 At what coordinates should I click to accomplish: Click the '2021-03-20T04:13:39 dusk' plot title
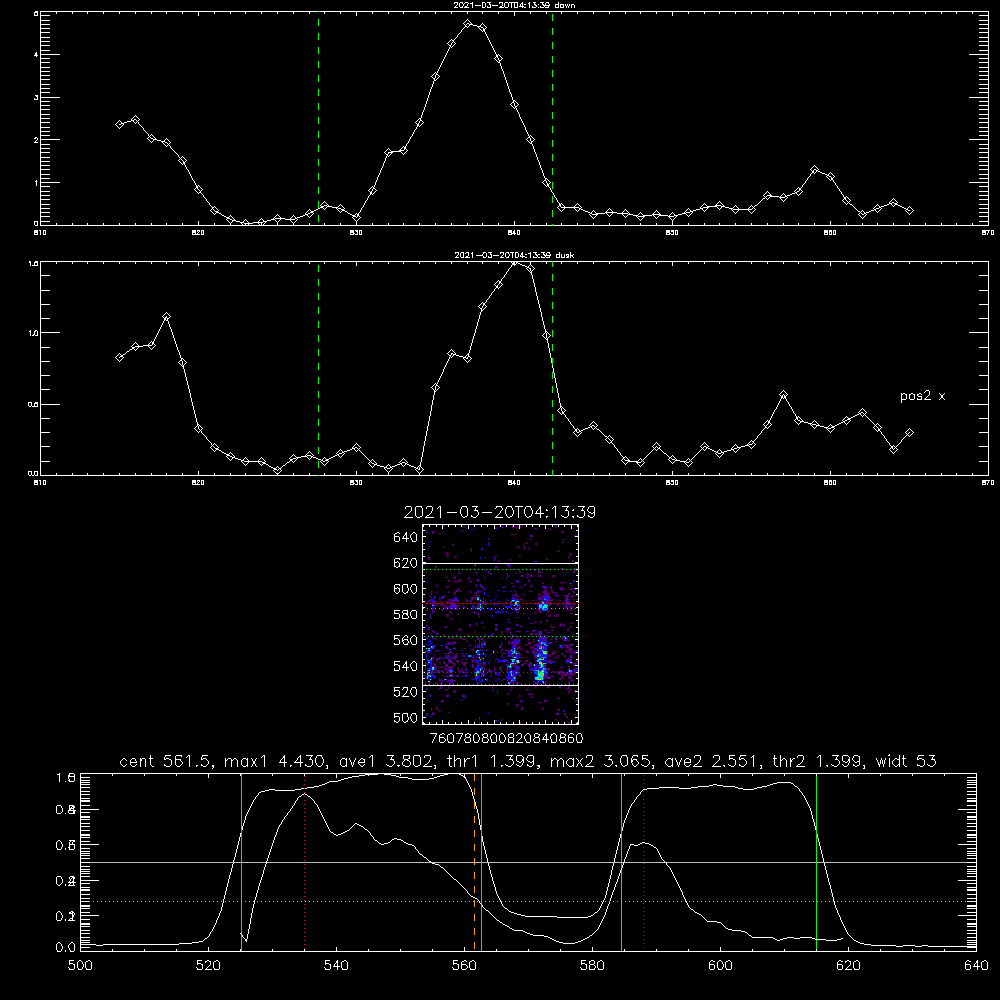click(514, 255)
